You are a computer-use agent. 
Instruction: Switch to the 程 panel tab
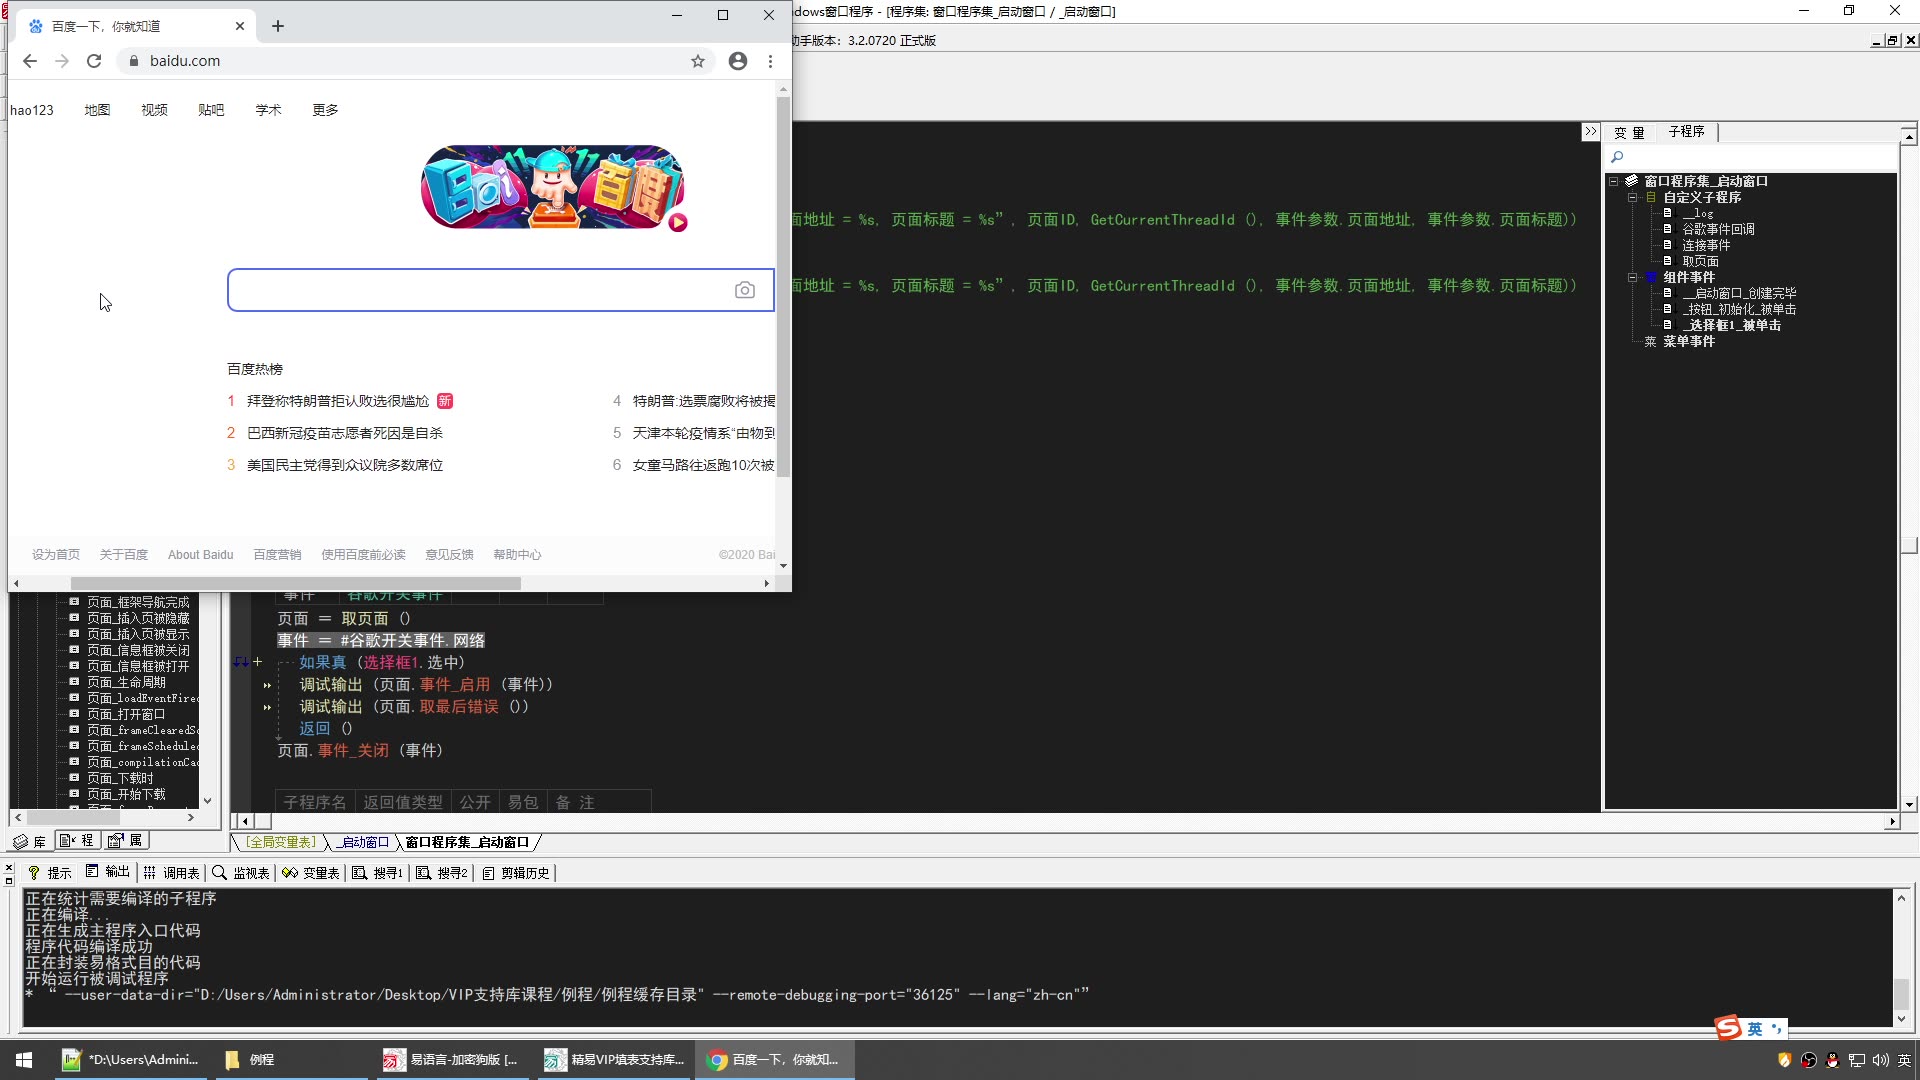(78, 841)
